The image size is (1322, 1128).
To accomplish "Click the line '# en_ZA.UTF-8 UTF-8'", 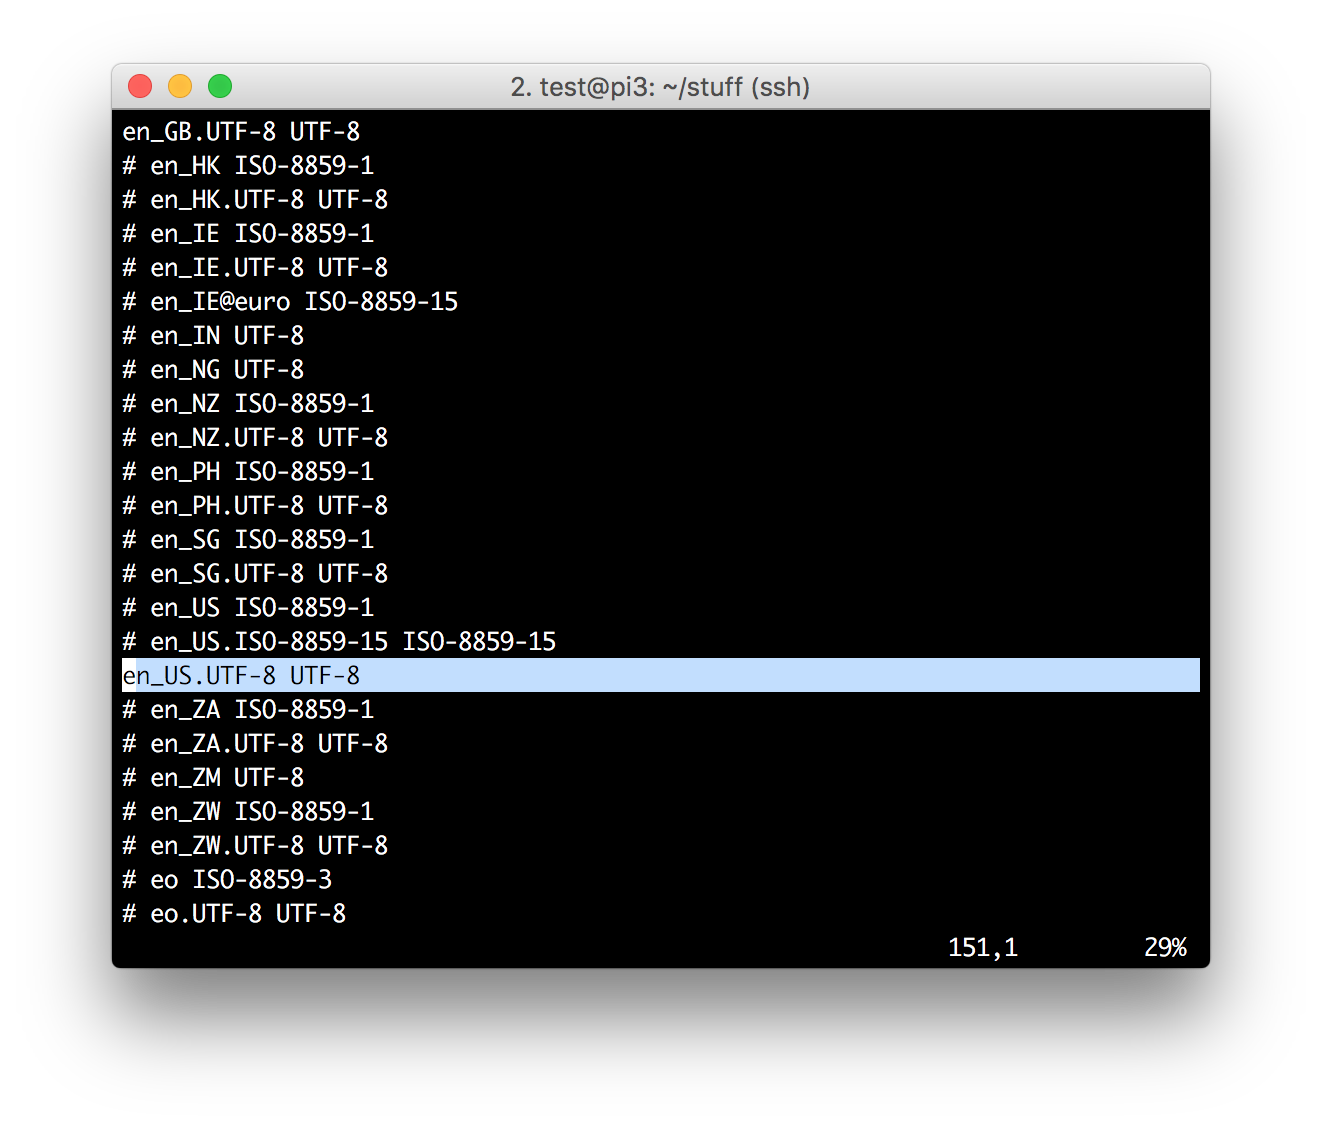I will (x=255, y=744).
